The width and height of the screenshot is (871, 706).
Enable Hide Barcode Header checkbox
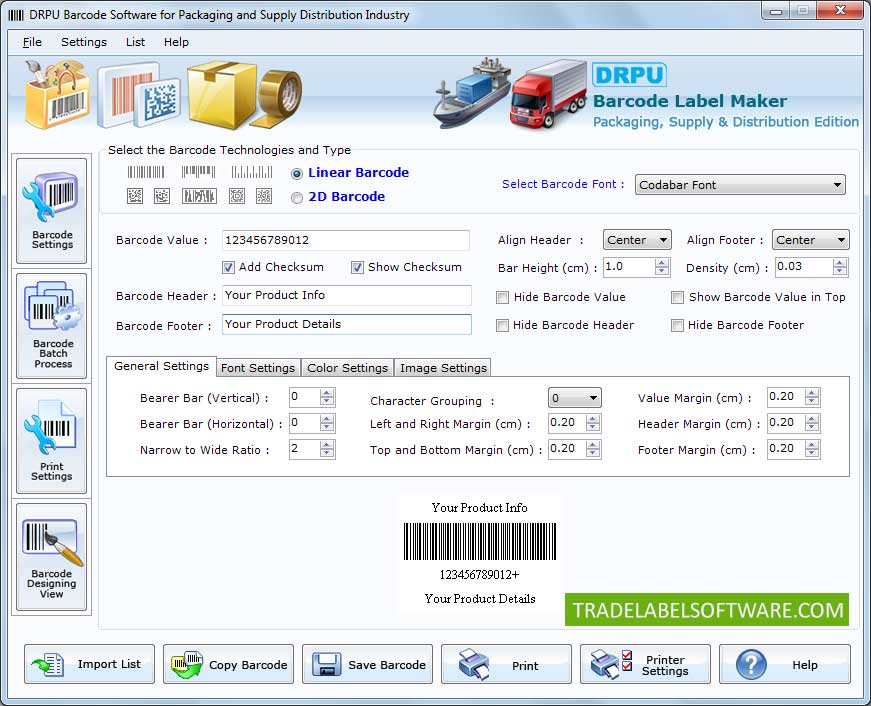click(502, 326)
